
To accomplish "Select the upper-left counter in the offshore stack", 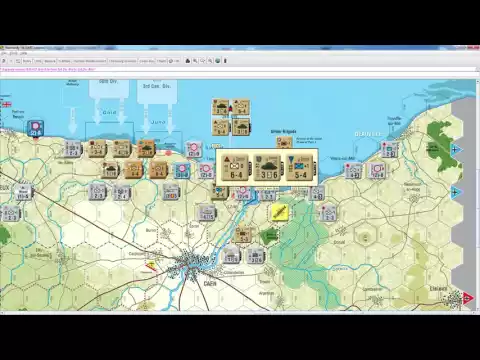I will [x=221, y=107].
